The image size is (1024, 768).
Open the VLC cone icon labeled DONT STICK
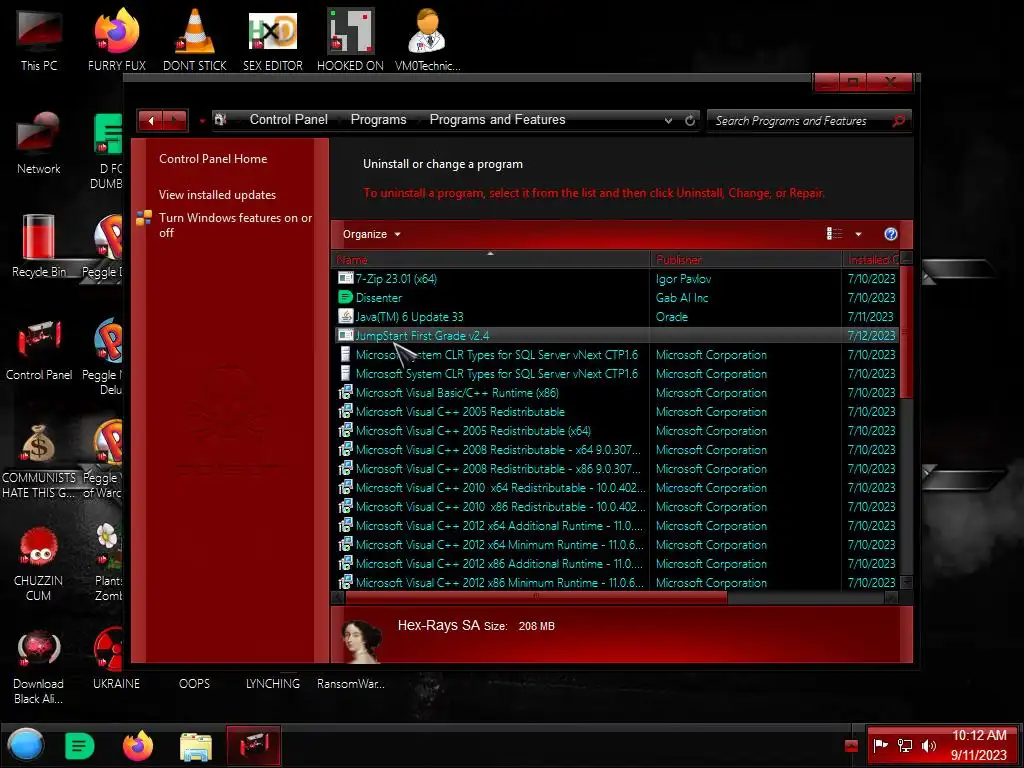click(x=195, y=38)
